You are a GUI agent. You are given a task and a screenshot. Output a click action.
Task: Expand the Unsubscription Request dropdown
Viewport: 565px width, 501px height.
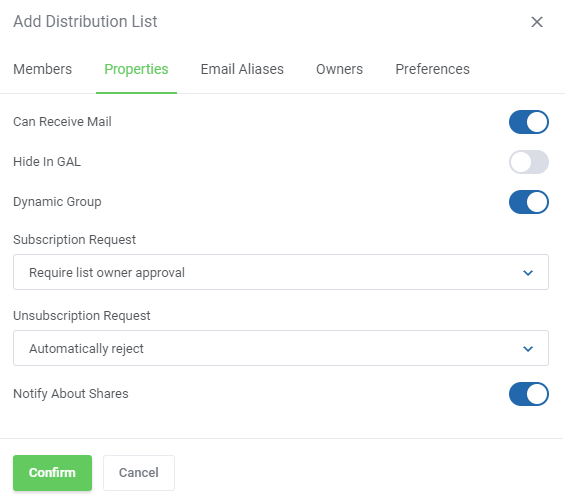(x=281, y=348)
